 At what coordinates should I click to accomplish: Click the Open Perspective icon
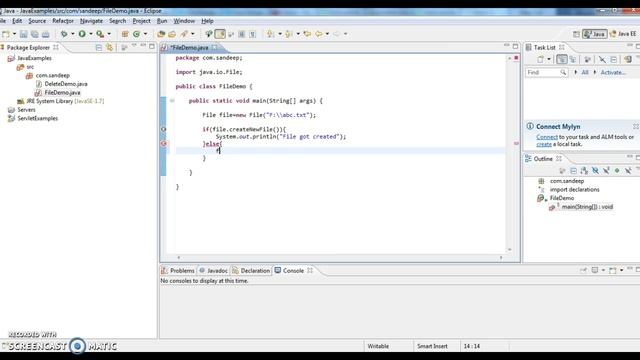point(576,34)
